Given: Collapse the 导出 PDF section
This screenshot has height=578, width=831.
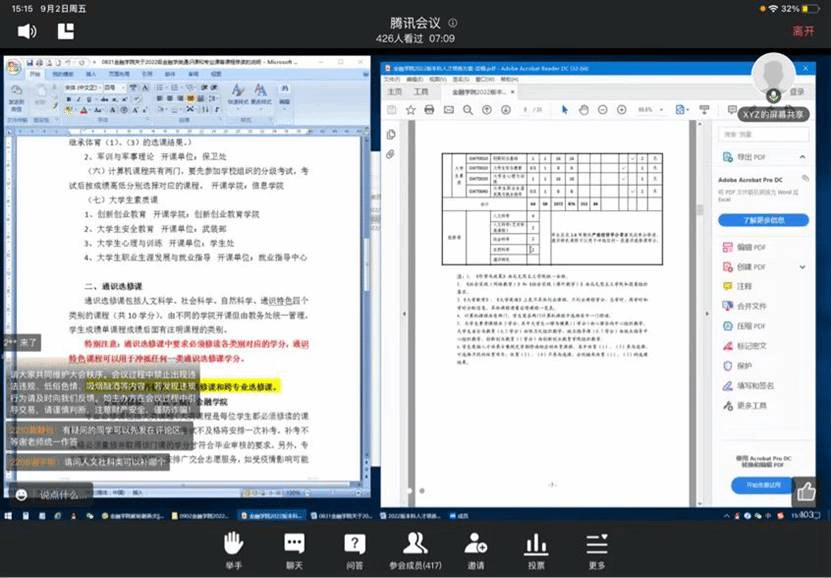Looking at the screenshot, I should (x=800, y=157).
